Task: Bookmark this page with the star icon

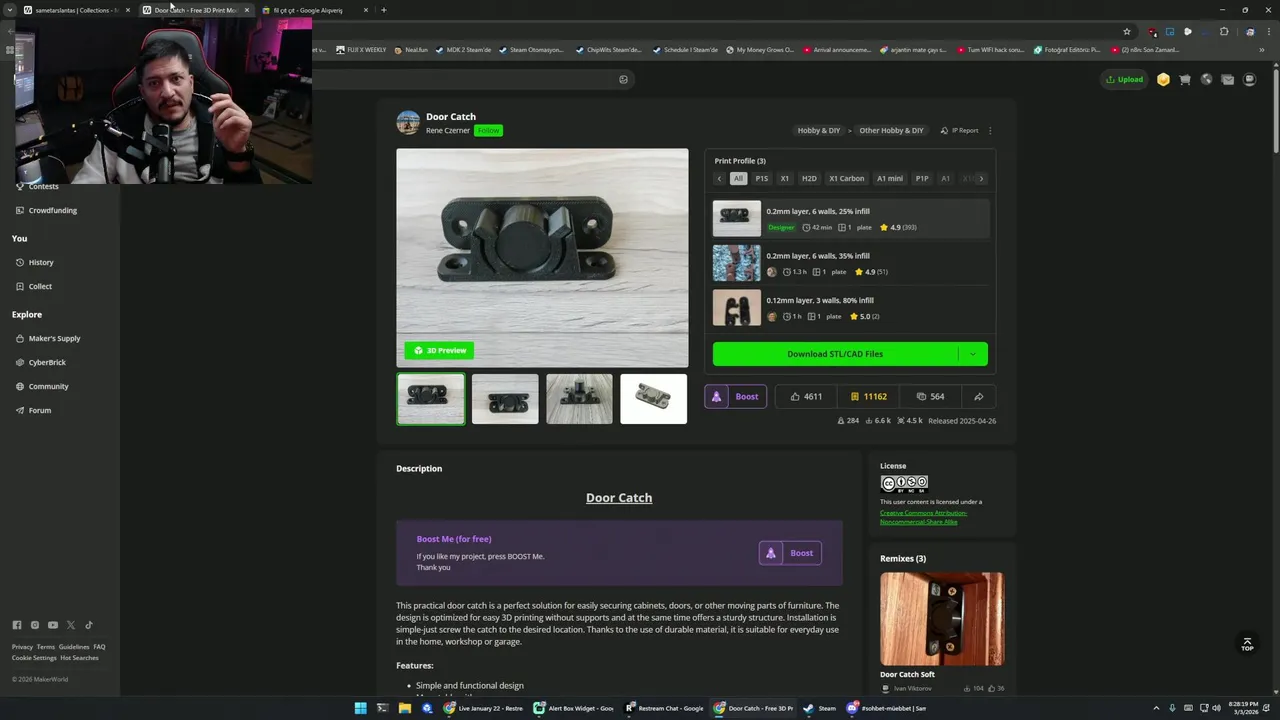Action: pyautogui.click(x=1127, y=31)
